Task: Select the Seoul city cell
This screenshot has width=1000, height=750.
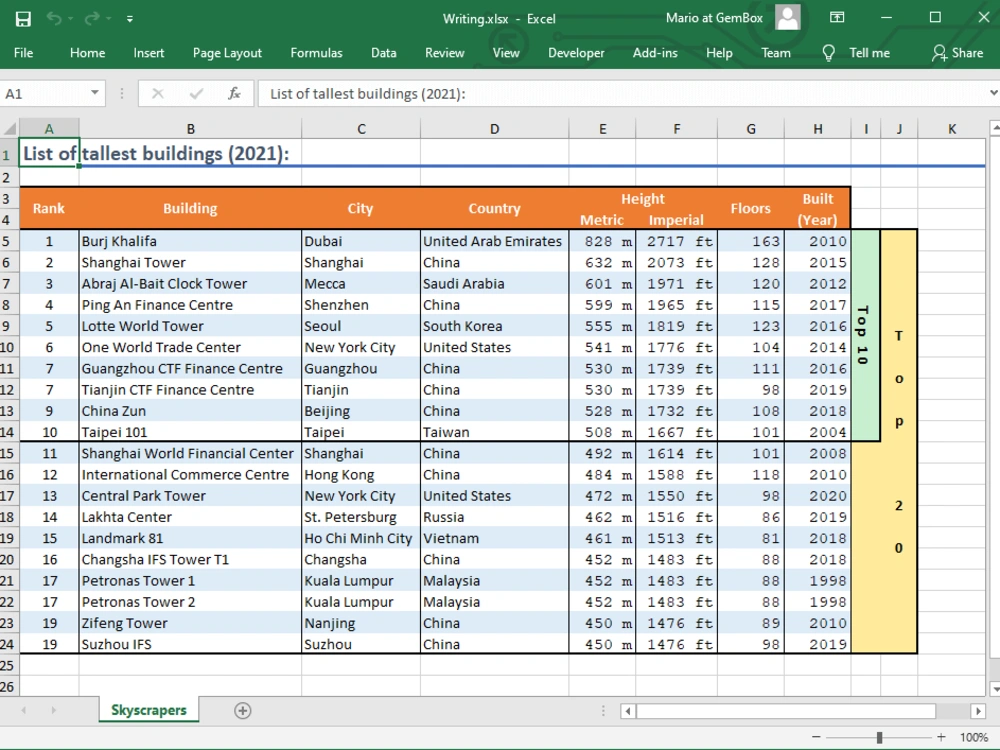Action: 360,326
